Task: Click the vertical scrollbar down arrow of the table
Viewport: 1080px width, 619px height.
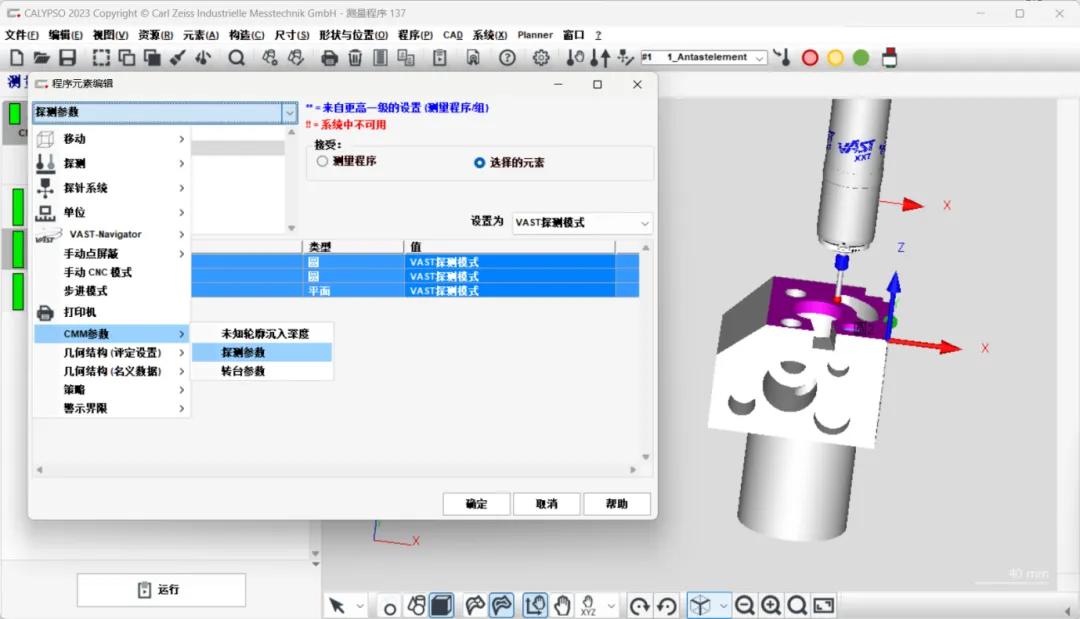Action: click(x=645, y=457)
